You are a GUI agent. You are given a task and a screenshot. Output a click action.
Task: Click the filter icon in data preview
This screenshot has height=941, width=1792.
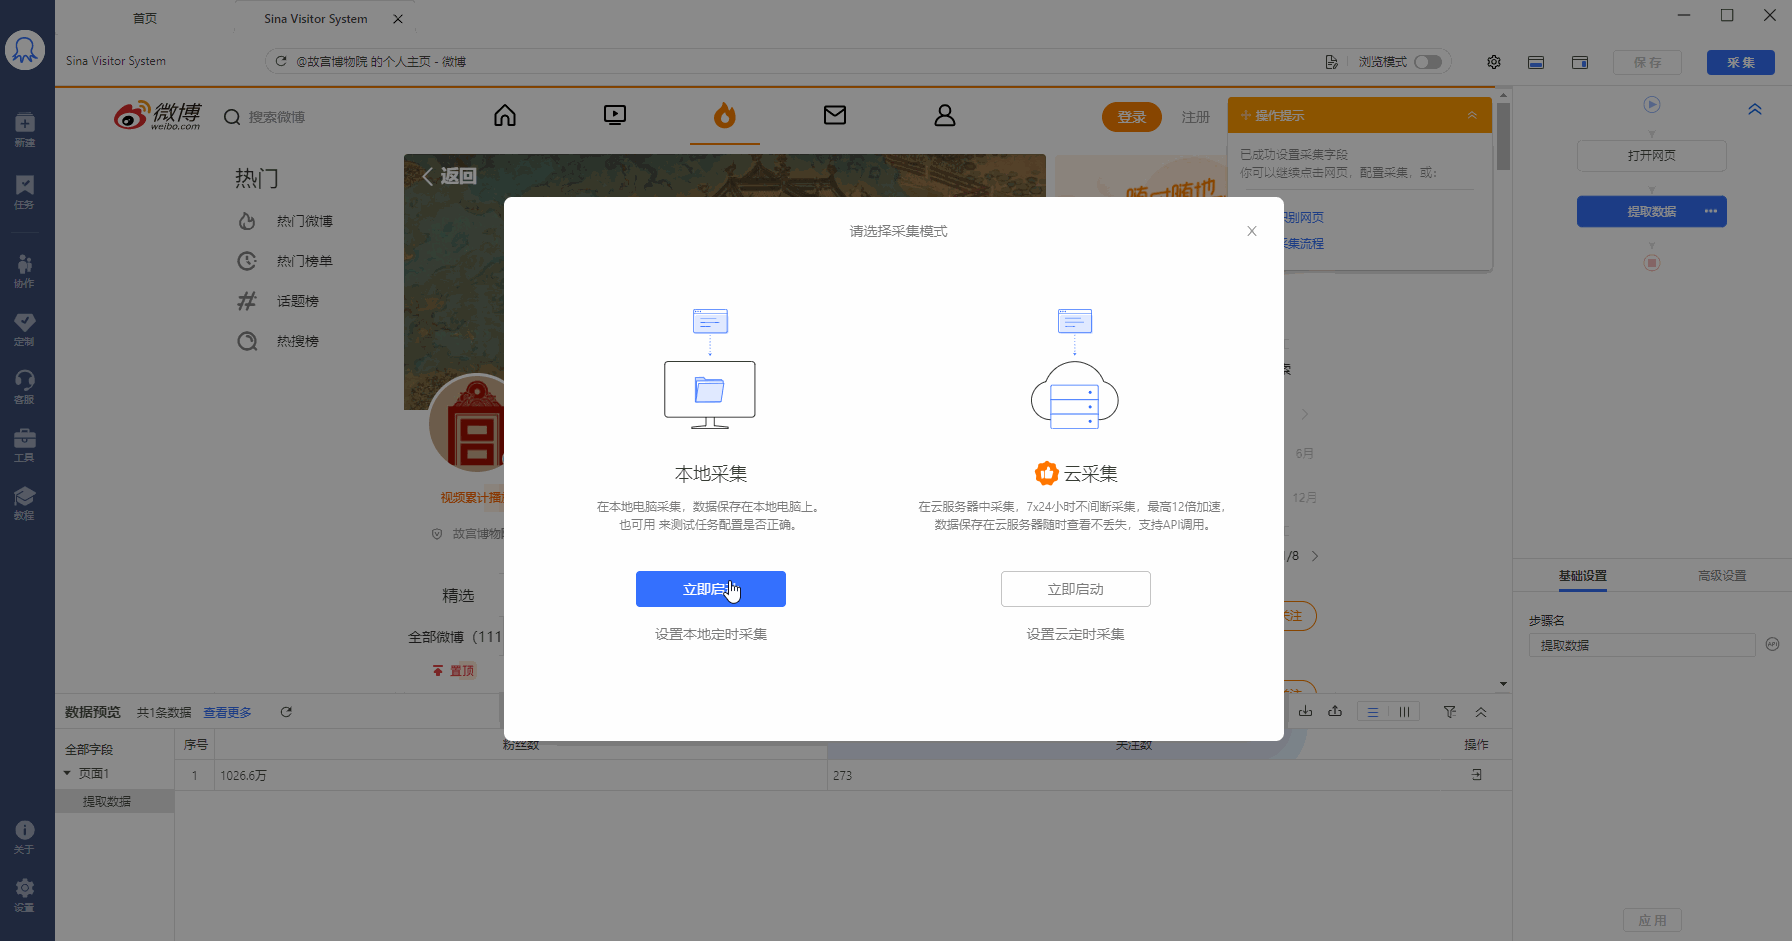pyautogui.click(x=1450, y=712)
